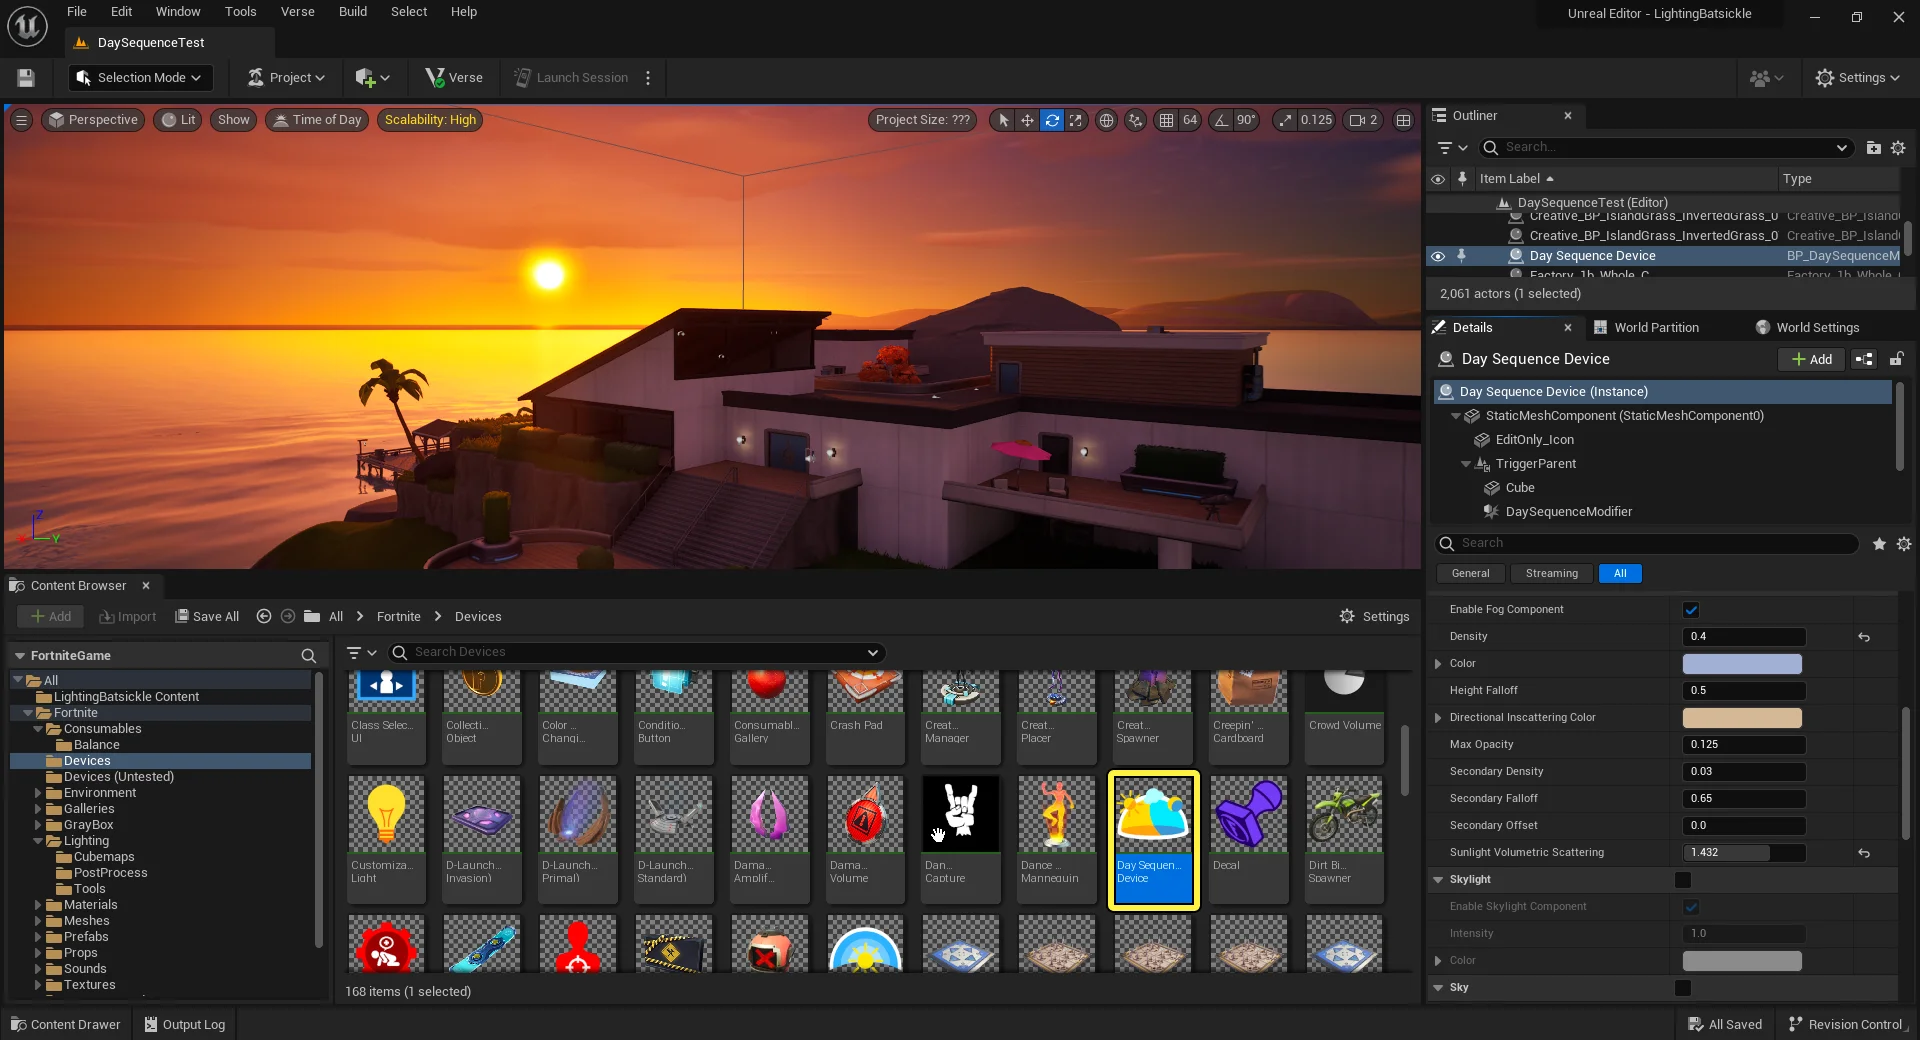Open the Help menu
Screen dimensions: 1920x1040
464,12
